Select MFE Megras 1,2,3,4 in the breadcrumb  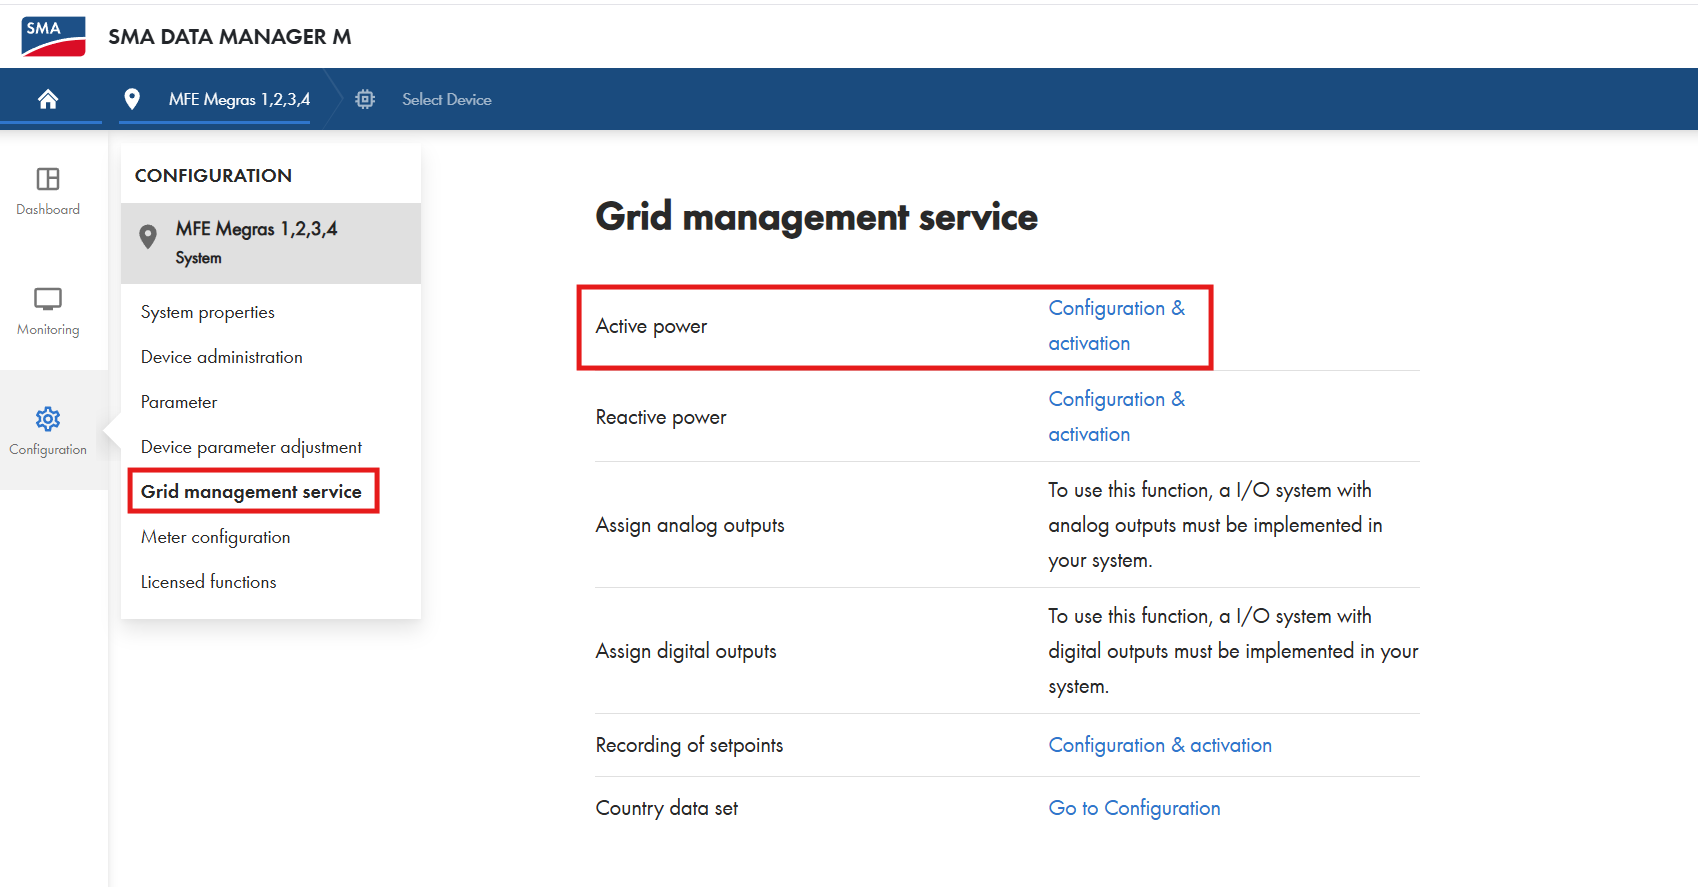[x=239, y=99]
